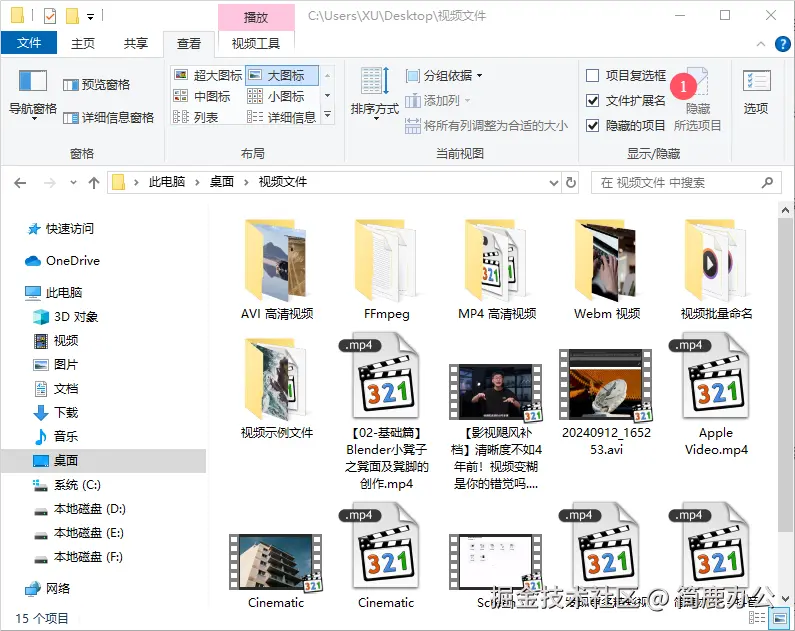Image resolution: width=795 pixels, height=631 pixels.
Task: Open the quick access toolbar customize arrow
Action: pyautogui.click(x=90, y=17)
